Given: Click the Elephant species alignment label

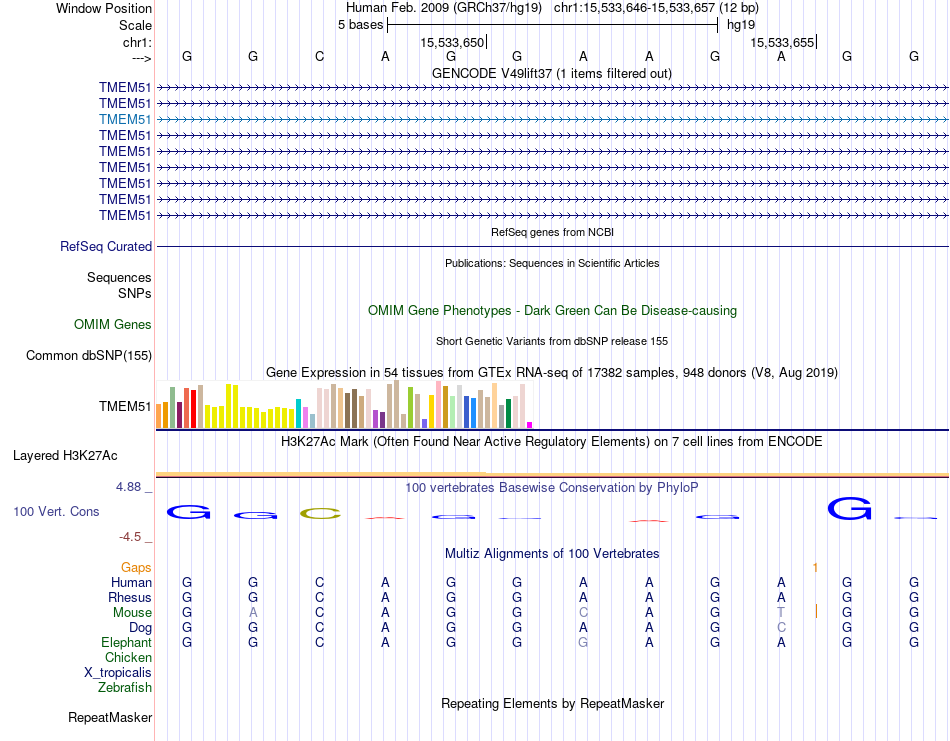Looking at the screenshot, I should point(127,642).
